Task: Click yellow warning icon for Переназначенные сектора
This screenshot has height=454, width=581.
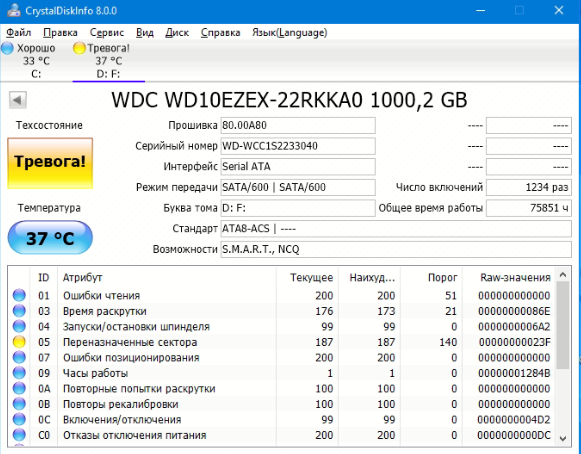Action: (x=19, y=342)
